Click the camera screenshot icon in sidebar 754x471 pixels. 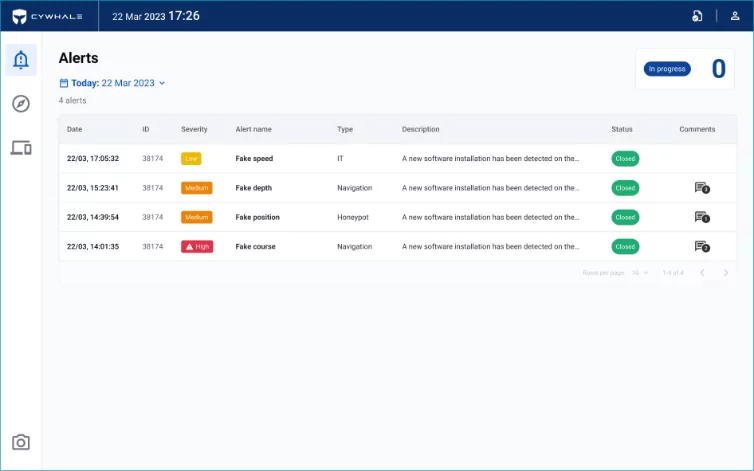[21, 442]
